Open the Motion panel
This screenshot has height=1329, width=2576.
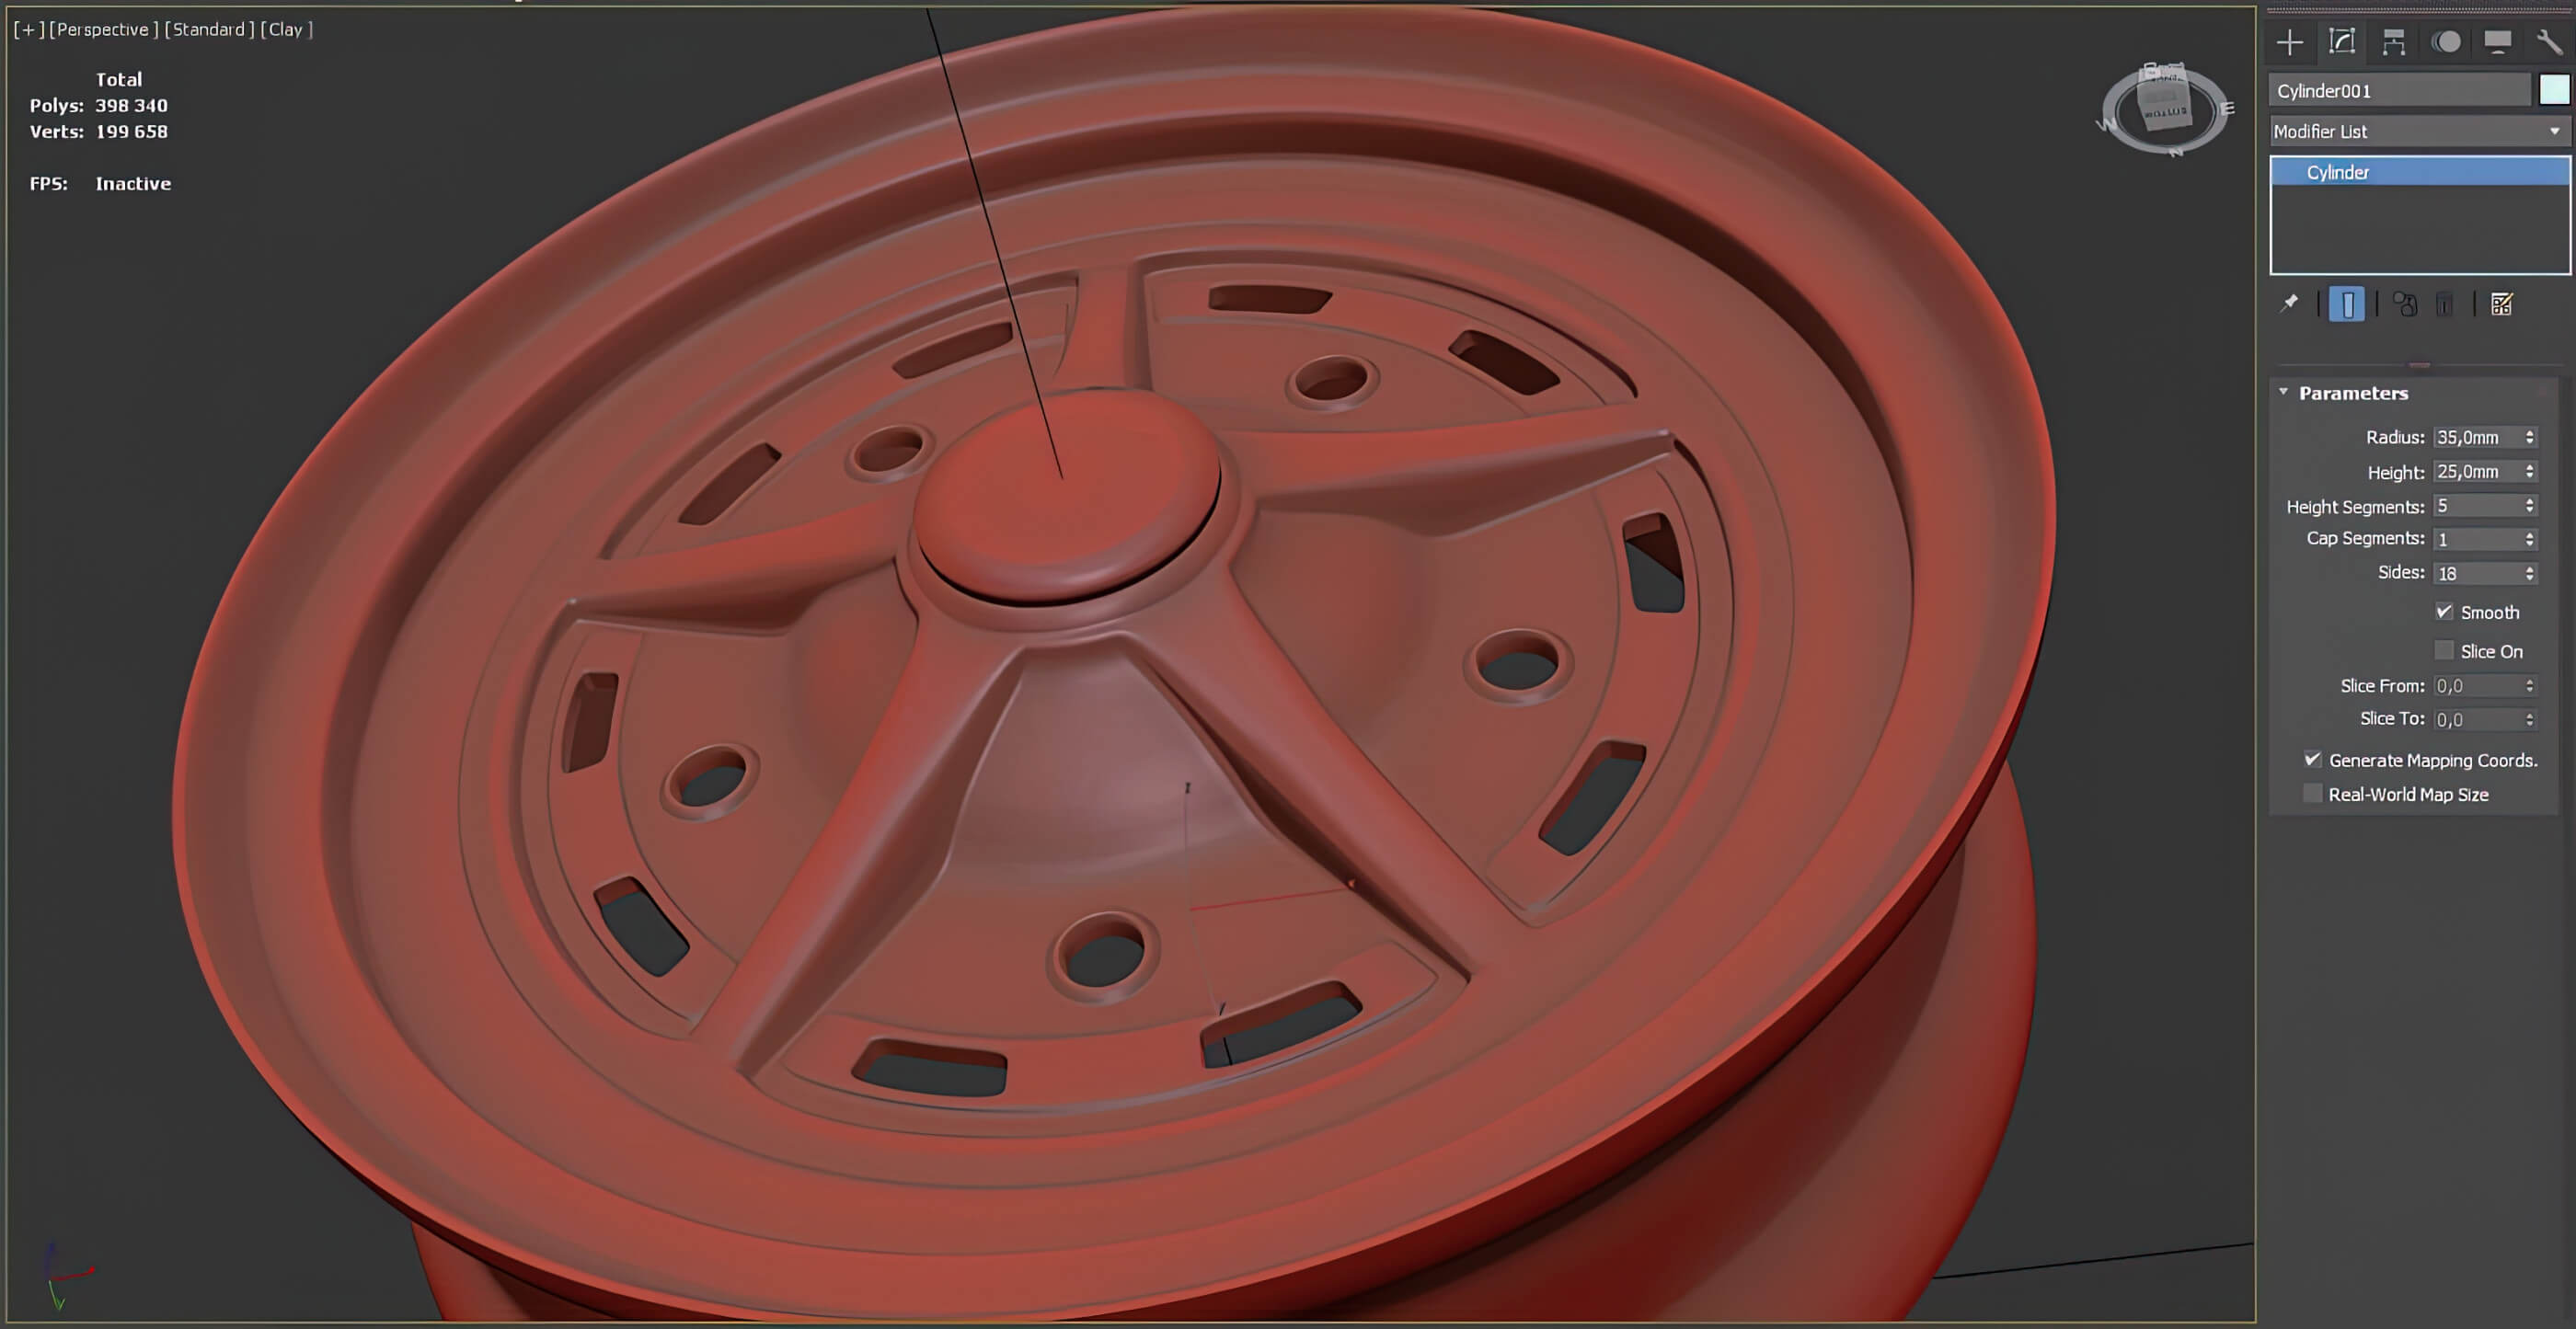pyautogui.click(x=2446, y=42)
